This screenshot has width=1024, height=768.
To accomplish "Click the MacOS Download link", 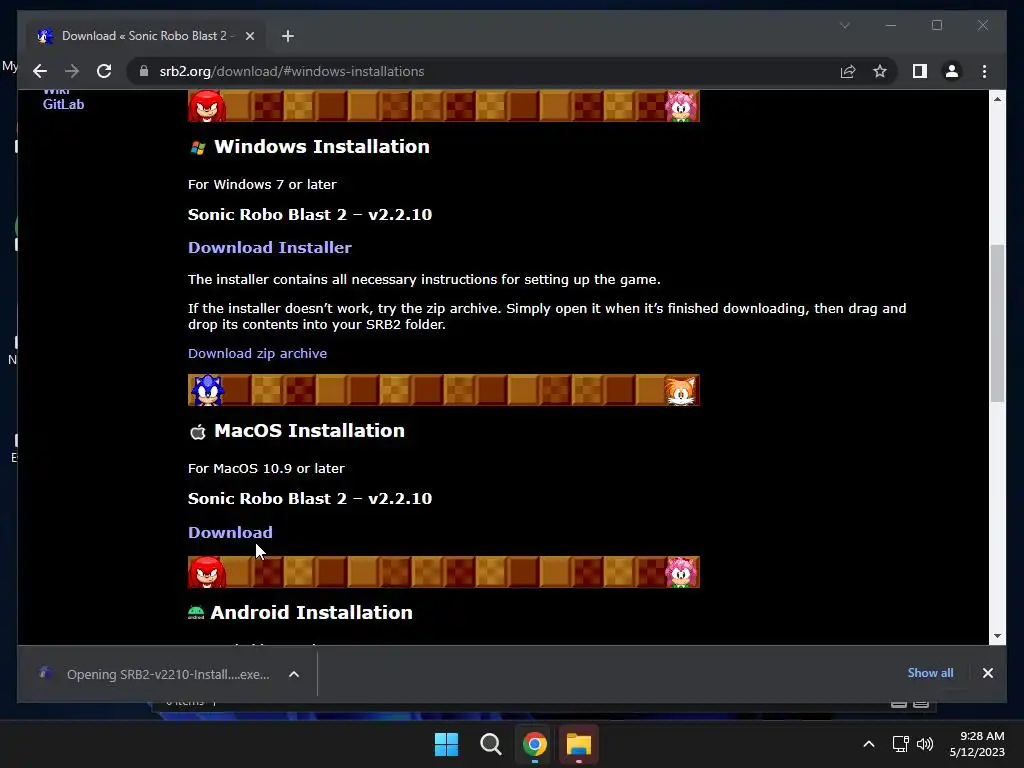I will click(x=231, y=532).
